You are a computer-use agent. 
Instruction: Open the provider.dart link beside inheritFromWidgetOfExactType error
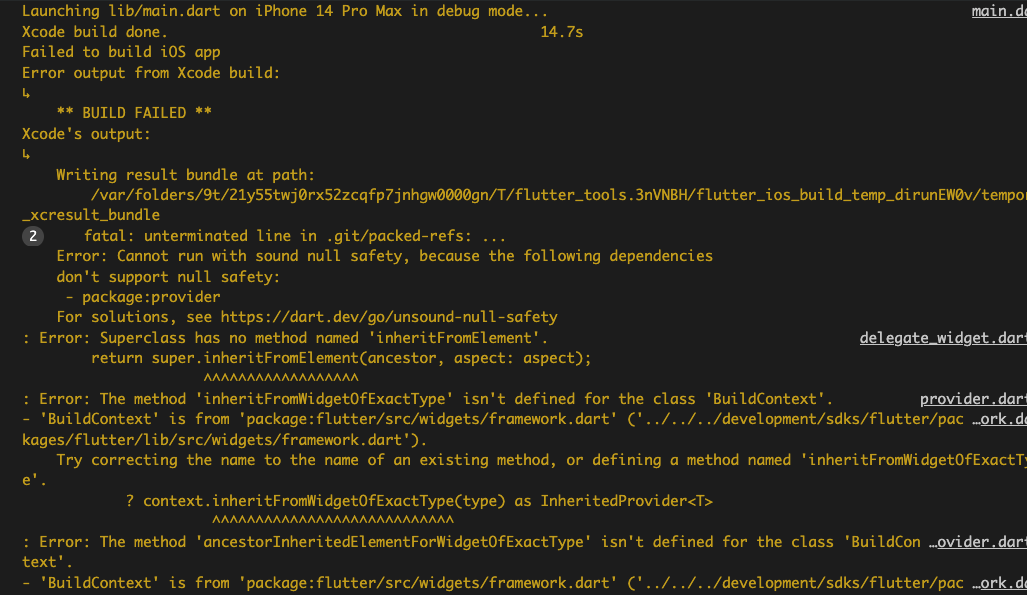973,399
